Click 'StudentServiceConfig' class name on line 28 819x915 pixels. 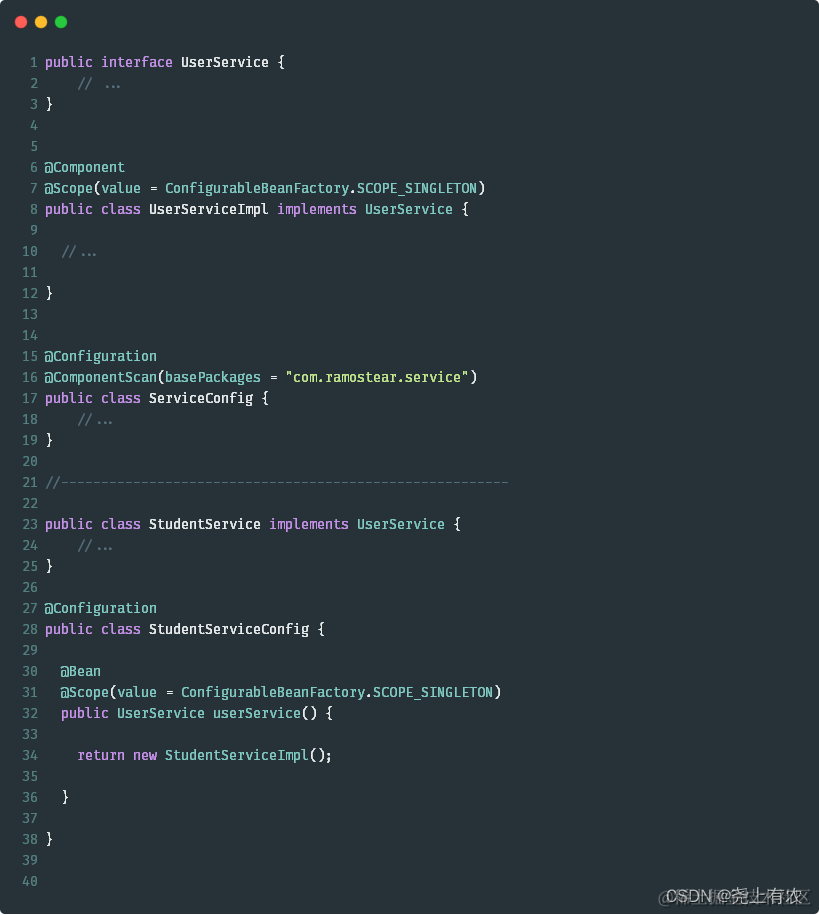(x=229, y=630)
